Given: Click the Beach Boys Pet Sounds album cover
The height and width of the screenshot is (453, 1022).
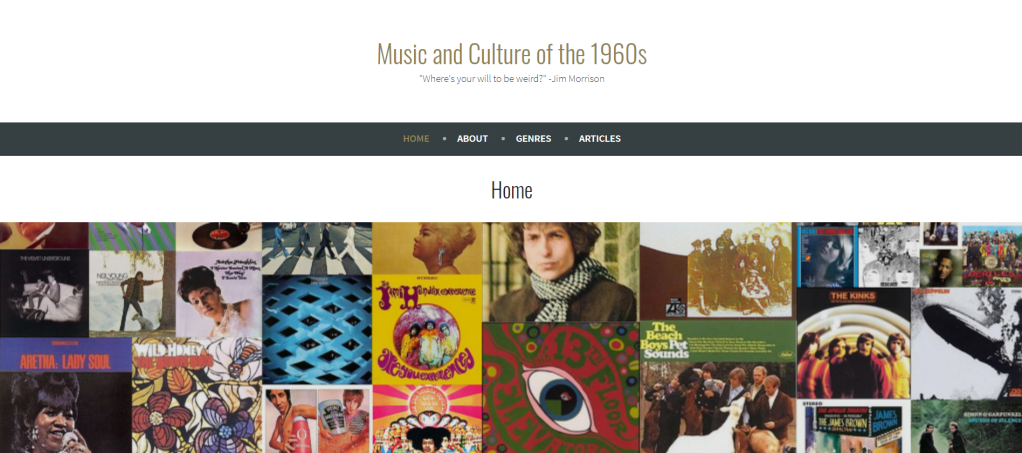Looking at the screenshot, I should [x=718, y=387].
